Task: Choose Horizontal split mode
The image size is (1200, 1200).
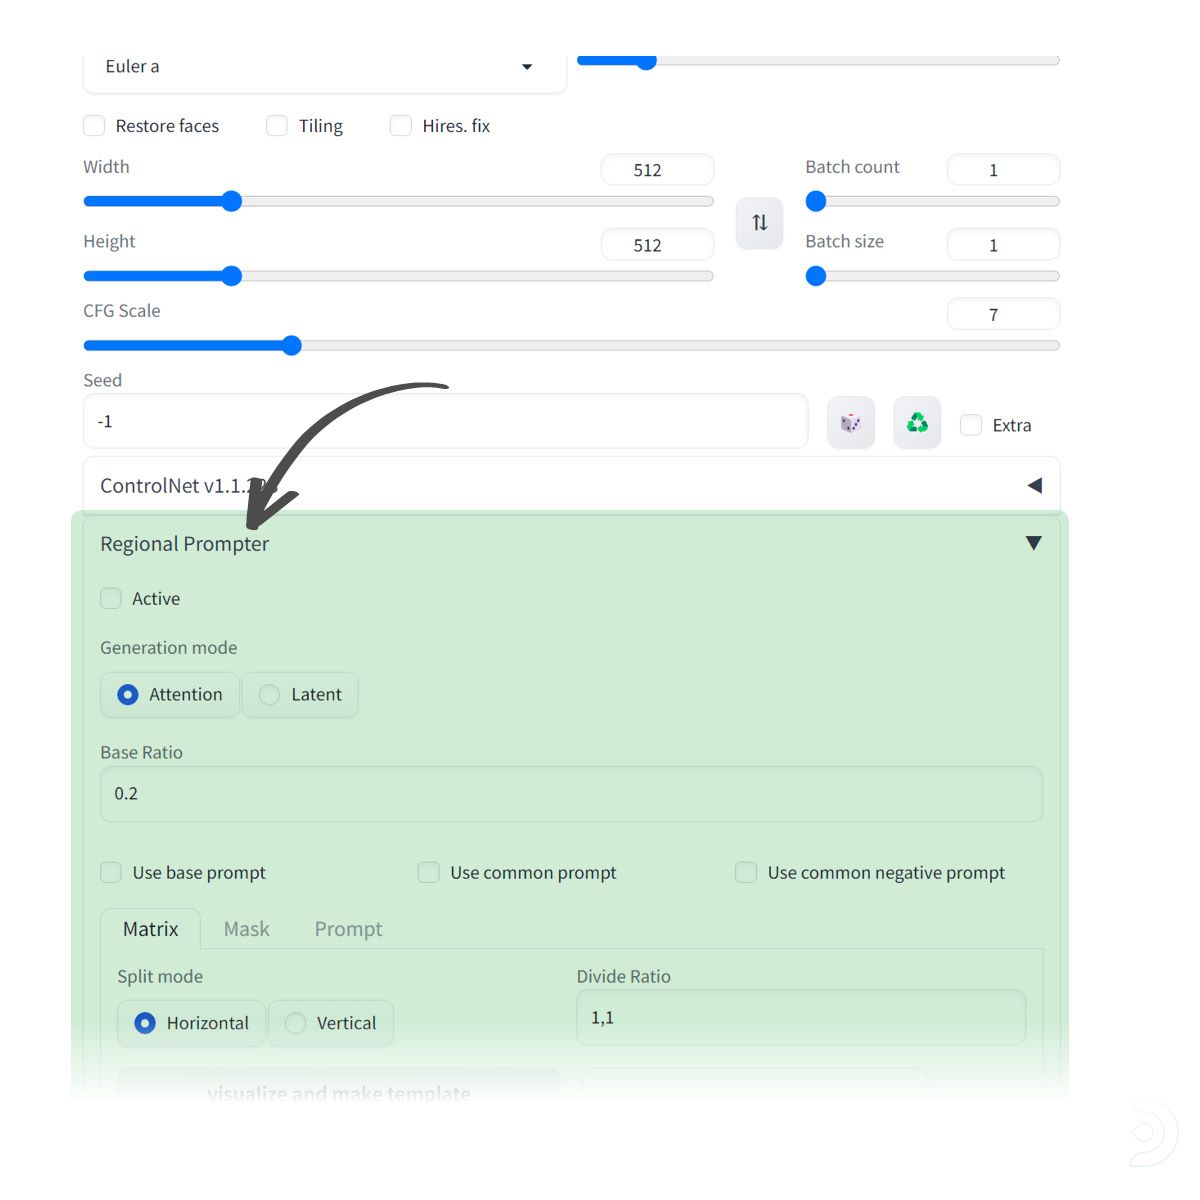Action: click(x=192, y=1023)
